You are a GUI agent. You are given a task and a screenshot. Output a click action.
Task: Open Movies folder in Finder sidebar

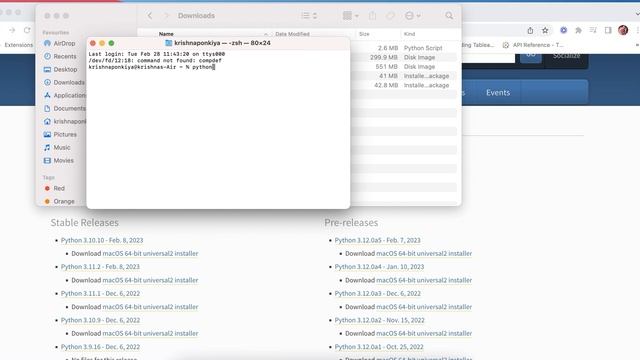coord(59,161)
